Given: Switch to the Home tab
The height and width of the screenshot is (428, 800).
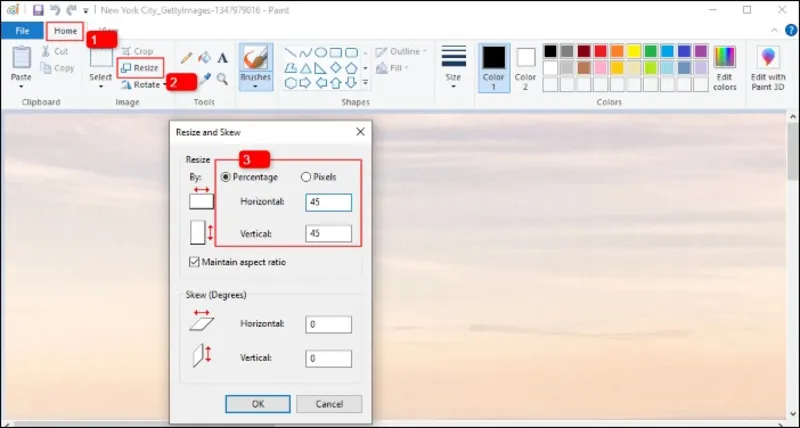Looking at the screenshot, I should pyautogui.click(x=65, y=32).
